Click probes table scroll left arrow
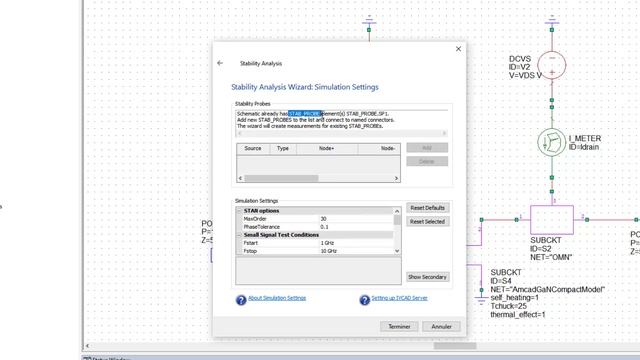640x360 pixels. click(x=240, y=178)
